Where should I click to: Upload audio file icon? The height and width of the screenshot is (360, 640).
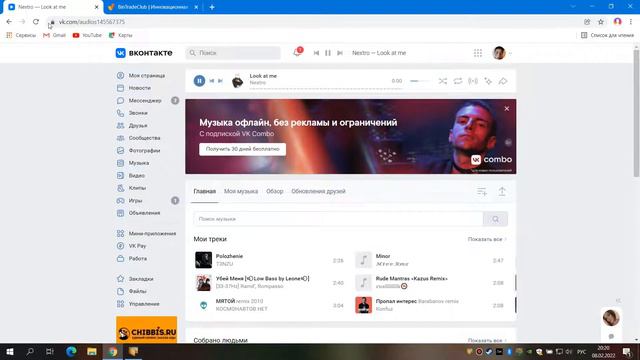tap(502, 191)
